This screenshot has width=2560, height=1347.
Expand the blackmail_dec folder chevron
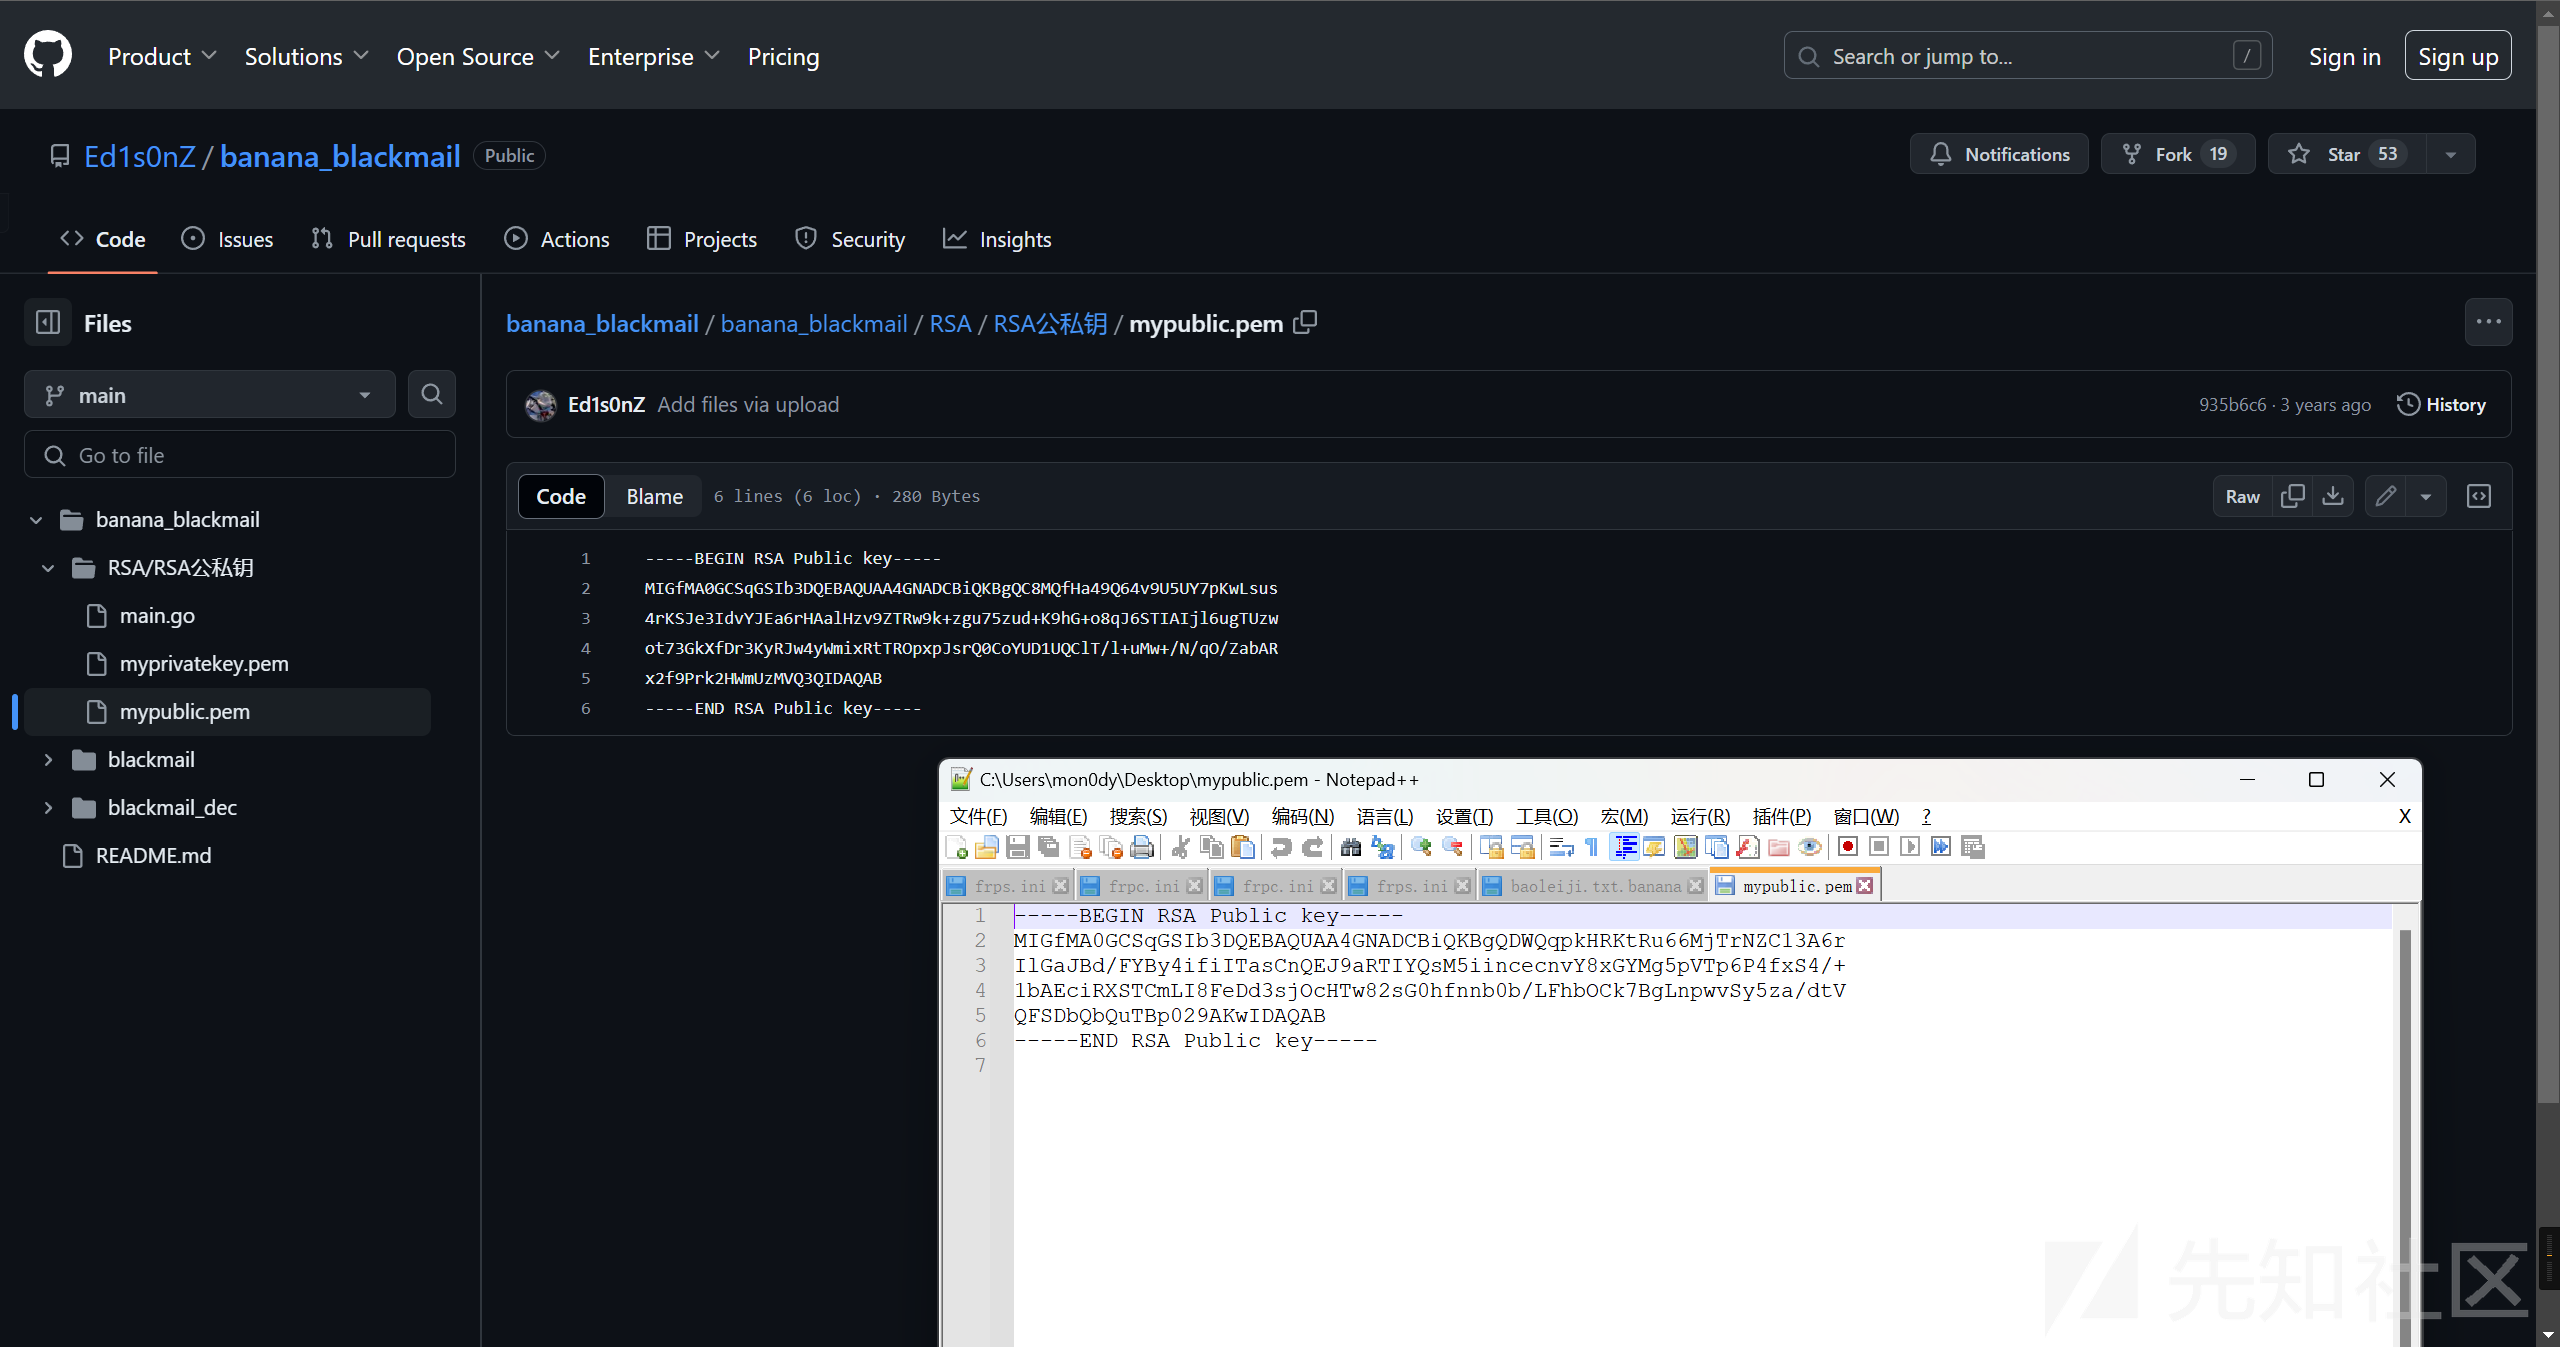[48, 807]
